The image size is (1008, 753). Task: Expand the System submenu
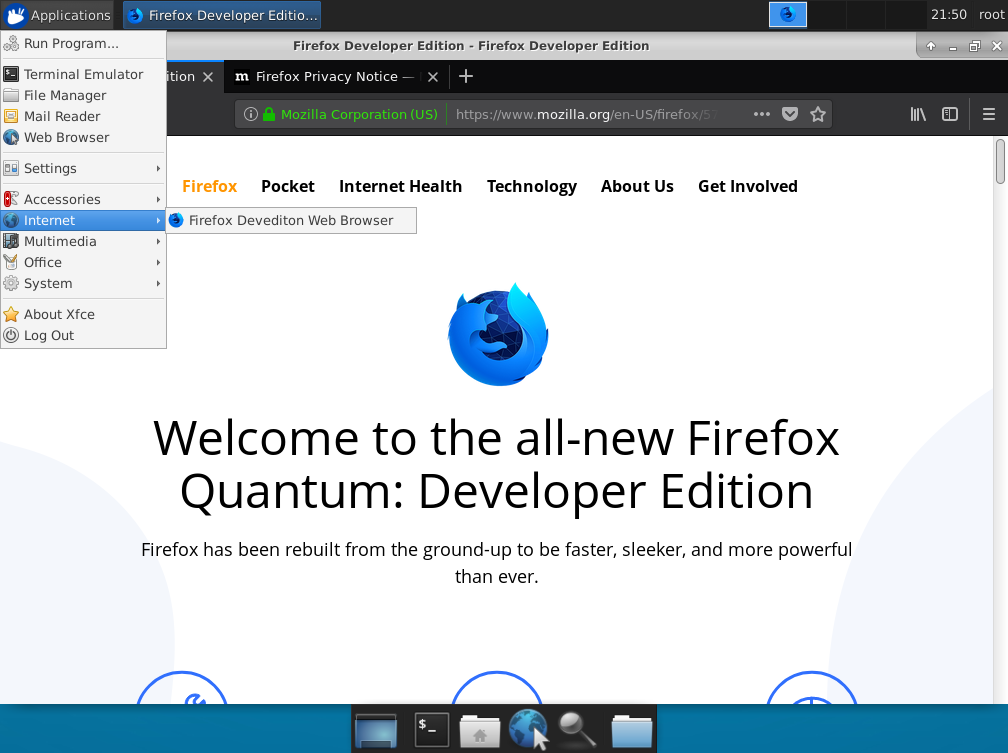click(x=84, y=284)
